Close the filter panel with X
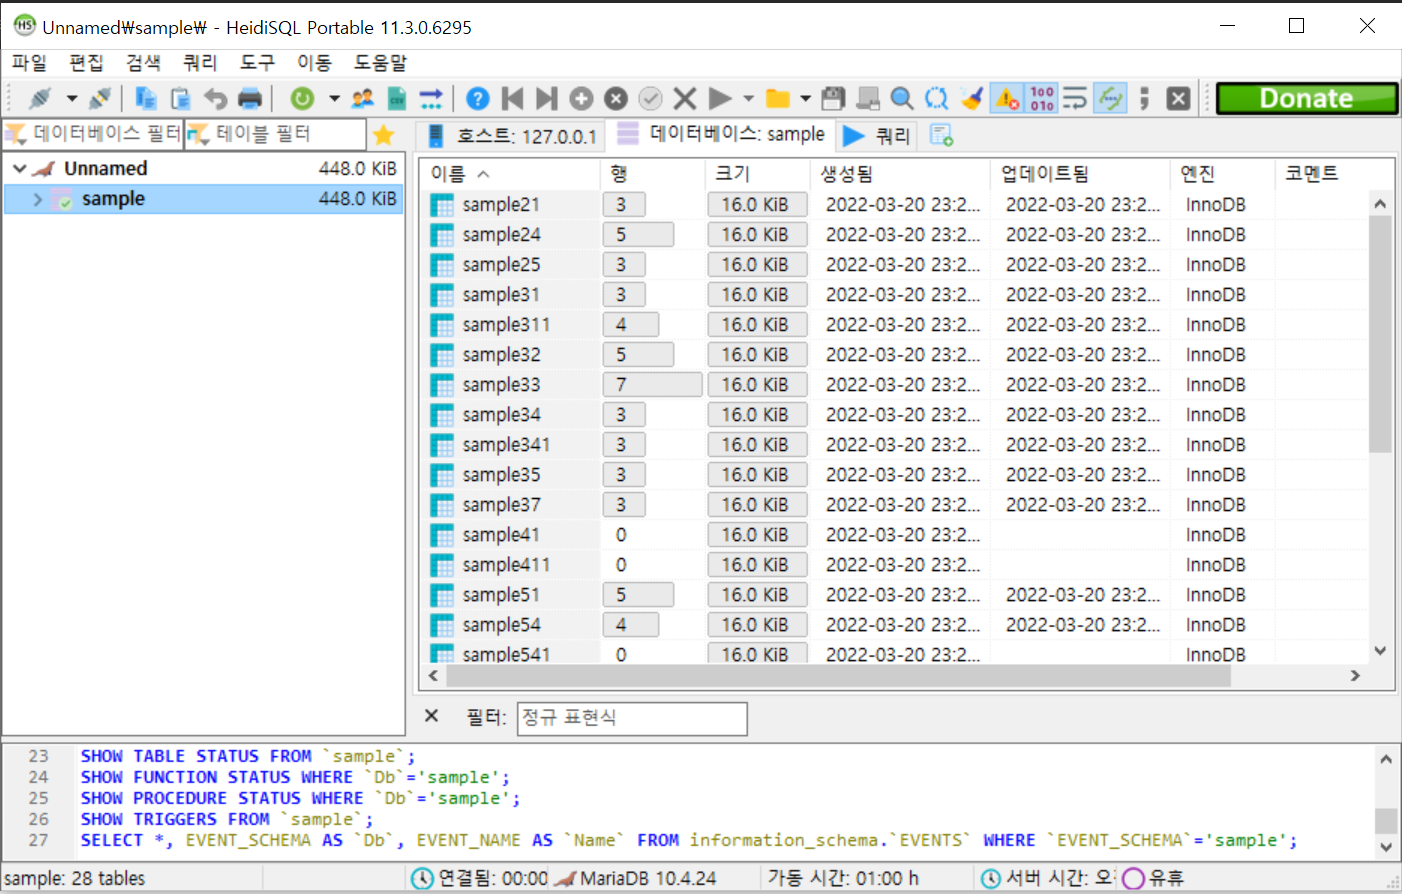Viewport: 1402px width, 894px height. [432, 716]
